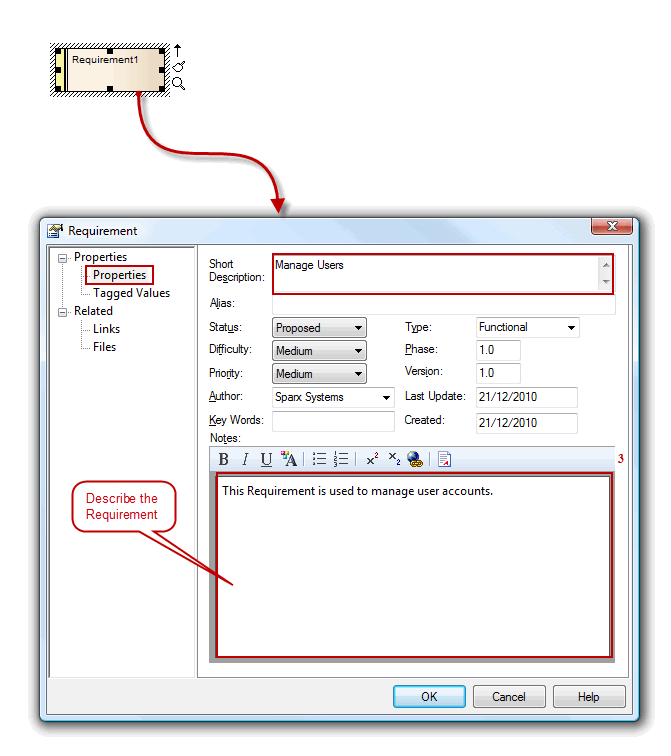This screenshot has height=756, width=671.
Task: Toggle underline formatting in Notes toolbar
Action: [266, 459]
